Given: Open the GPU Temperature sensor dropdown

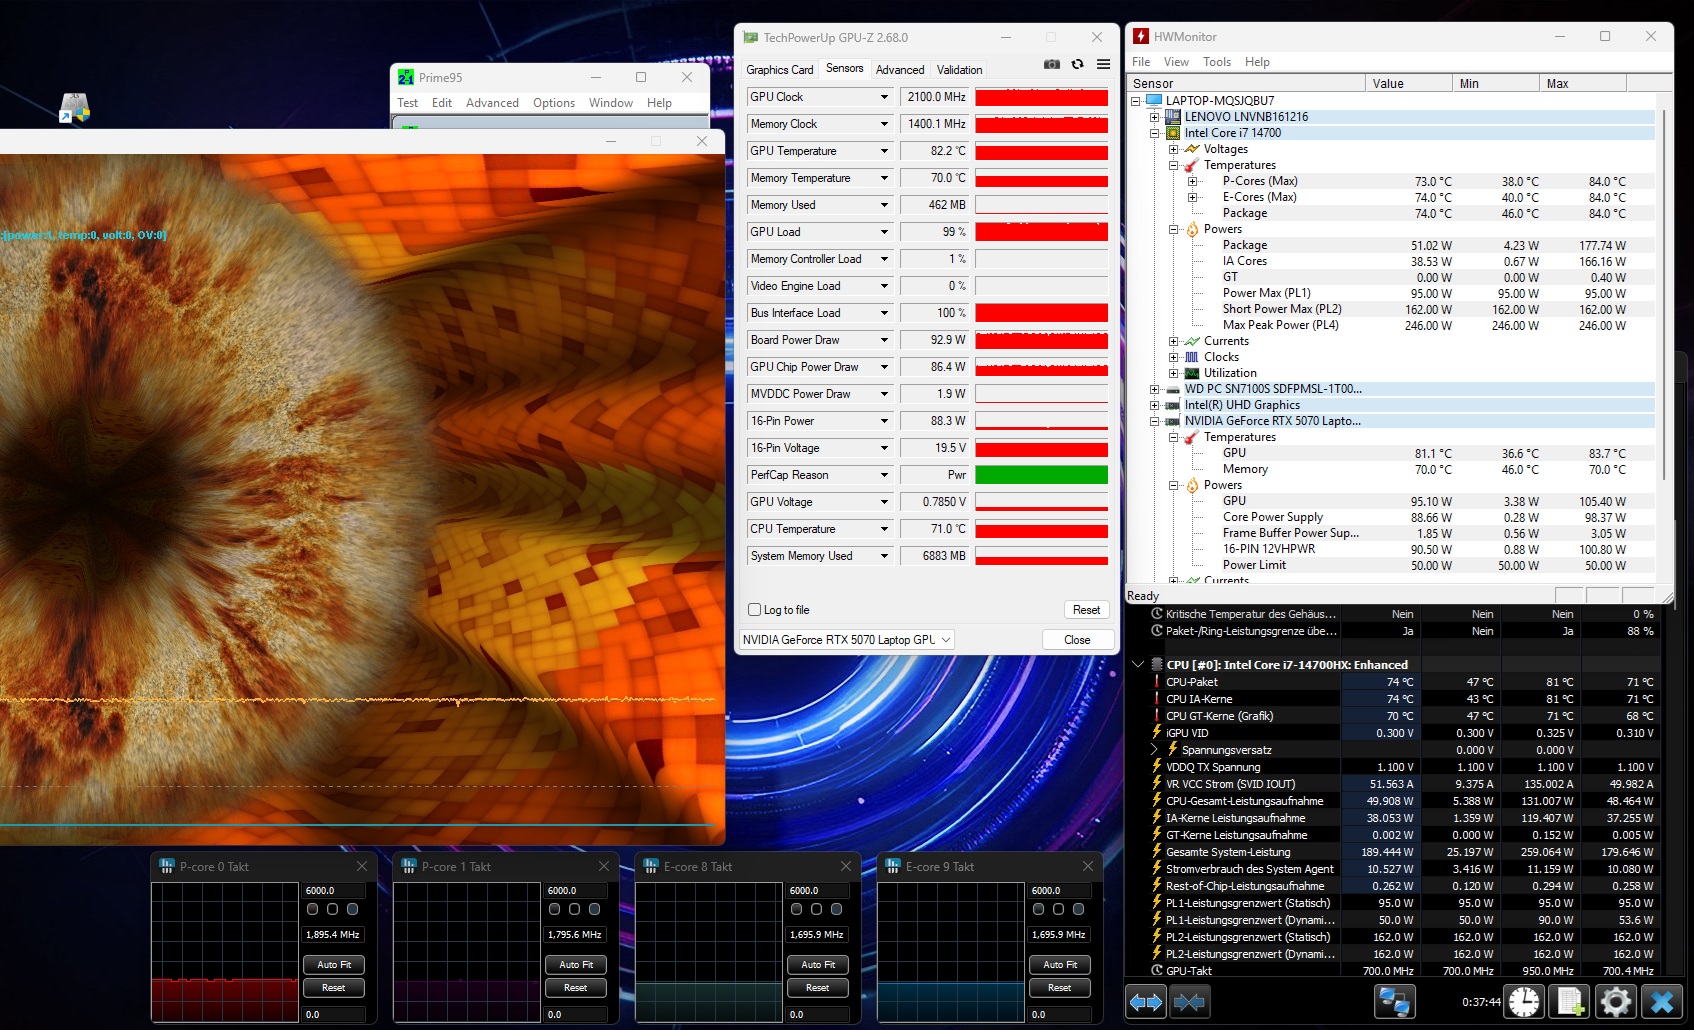Looking at the screenshot, I should (884, 151).
